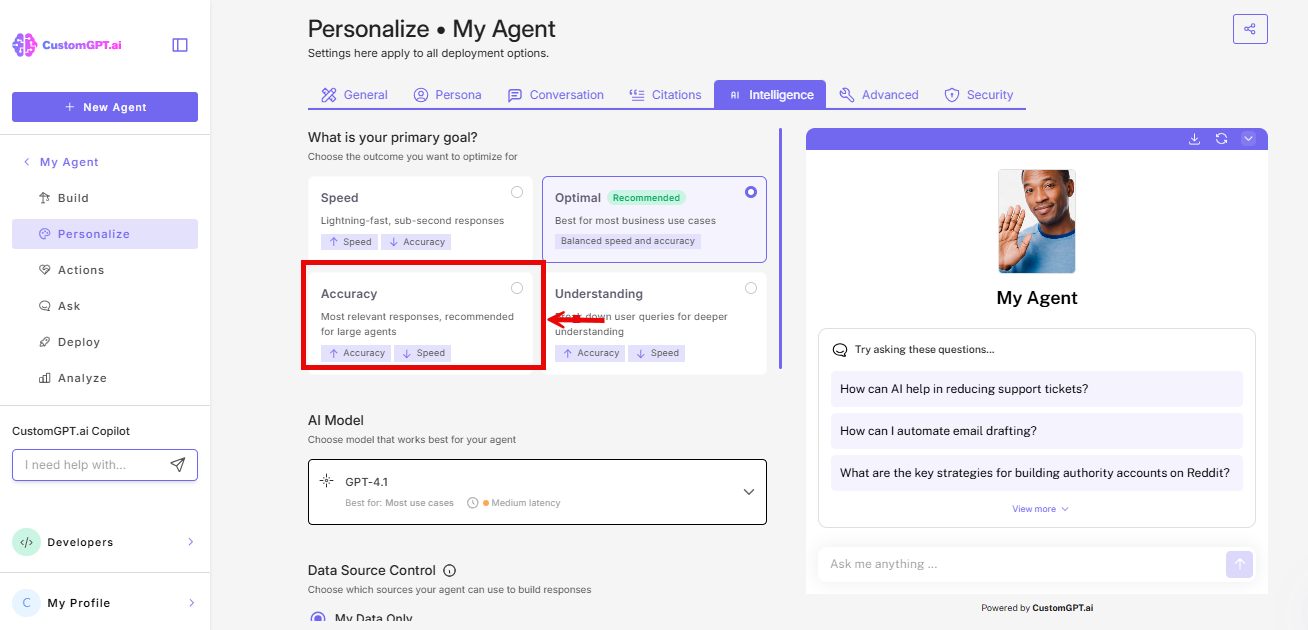This screenshot has width=1308, height=630.
Task: Expand View more sample questions
Action: (1036, 508)
